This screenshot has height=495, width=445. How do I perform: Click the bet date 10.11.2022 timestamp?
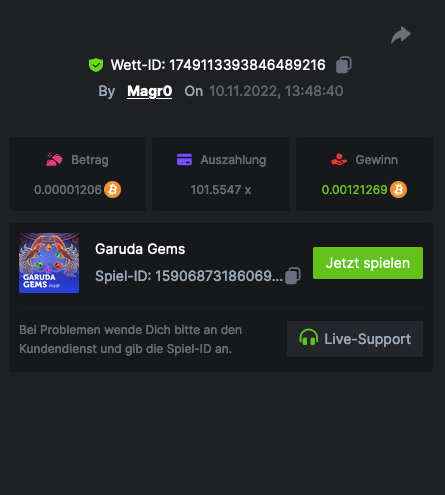[276, 91]
